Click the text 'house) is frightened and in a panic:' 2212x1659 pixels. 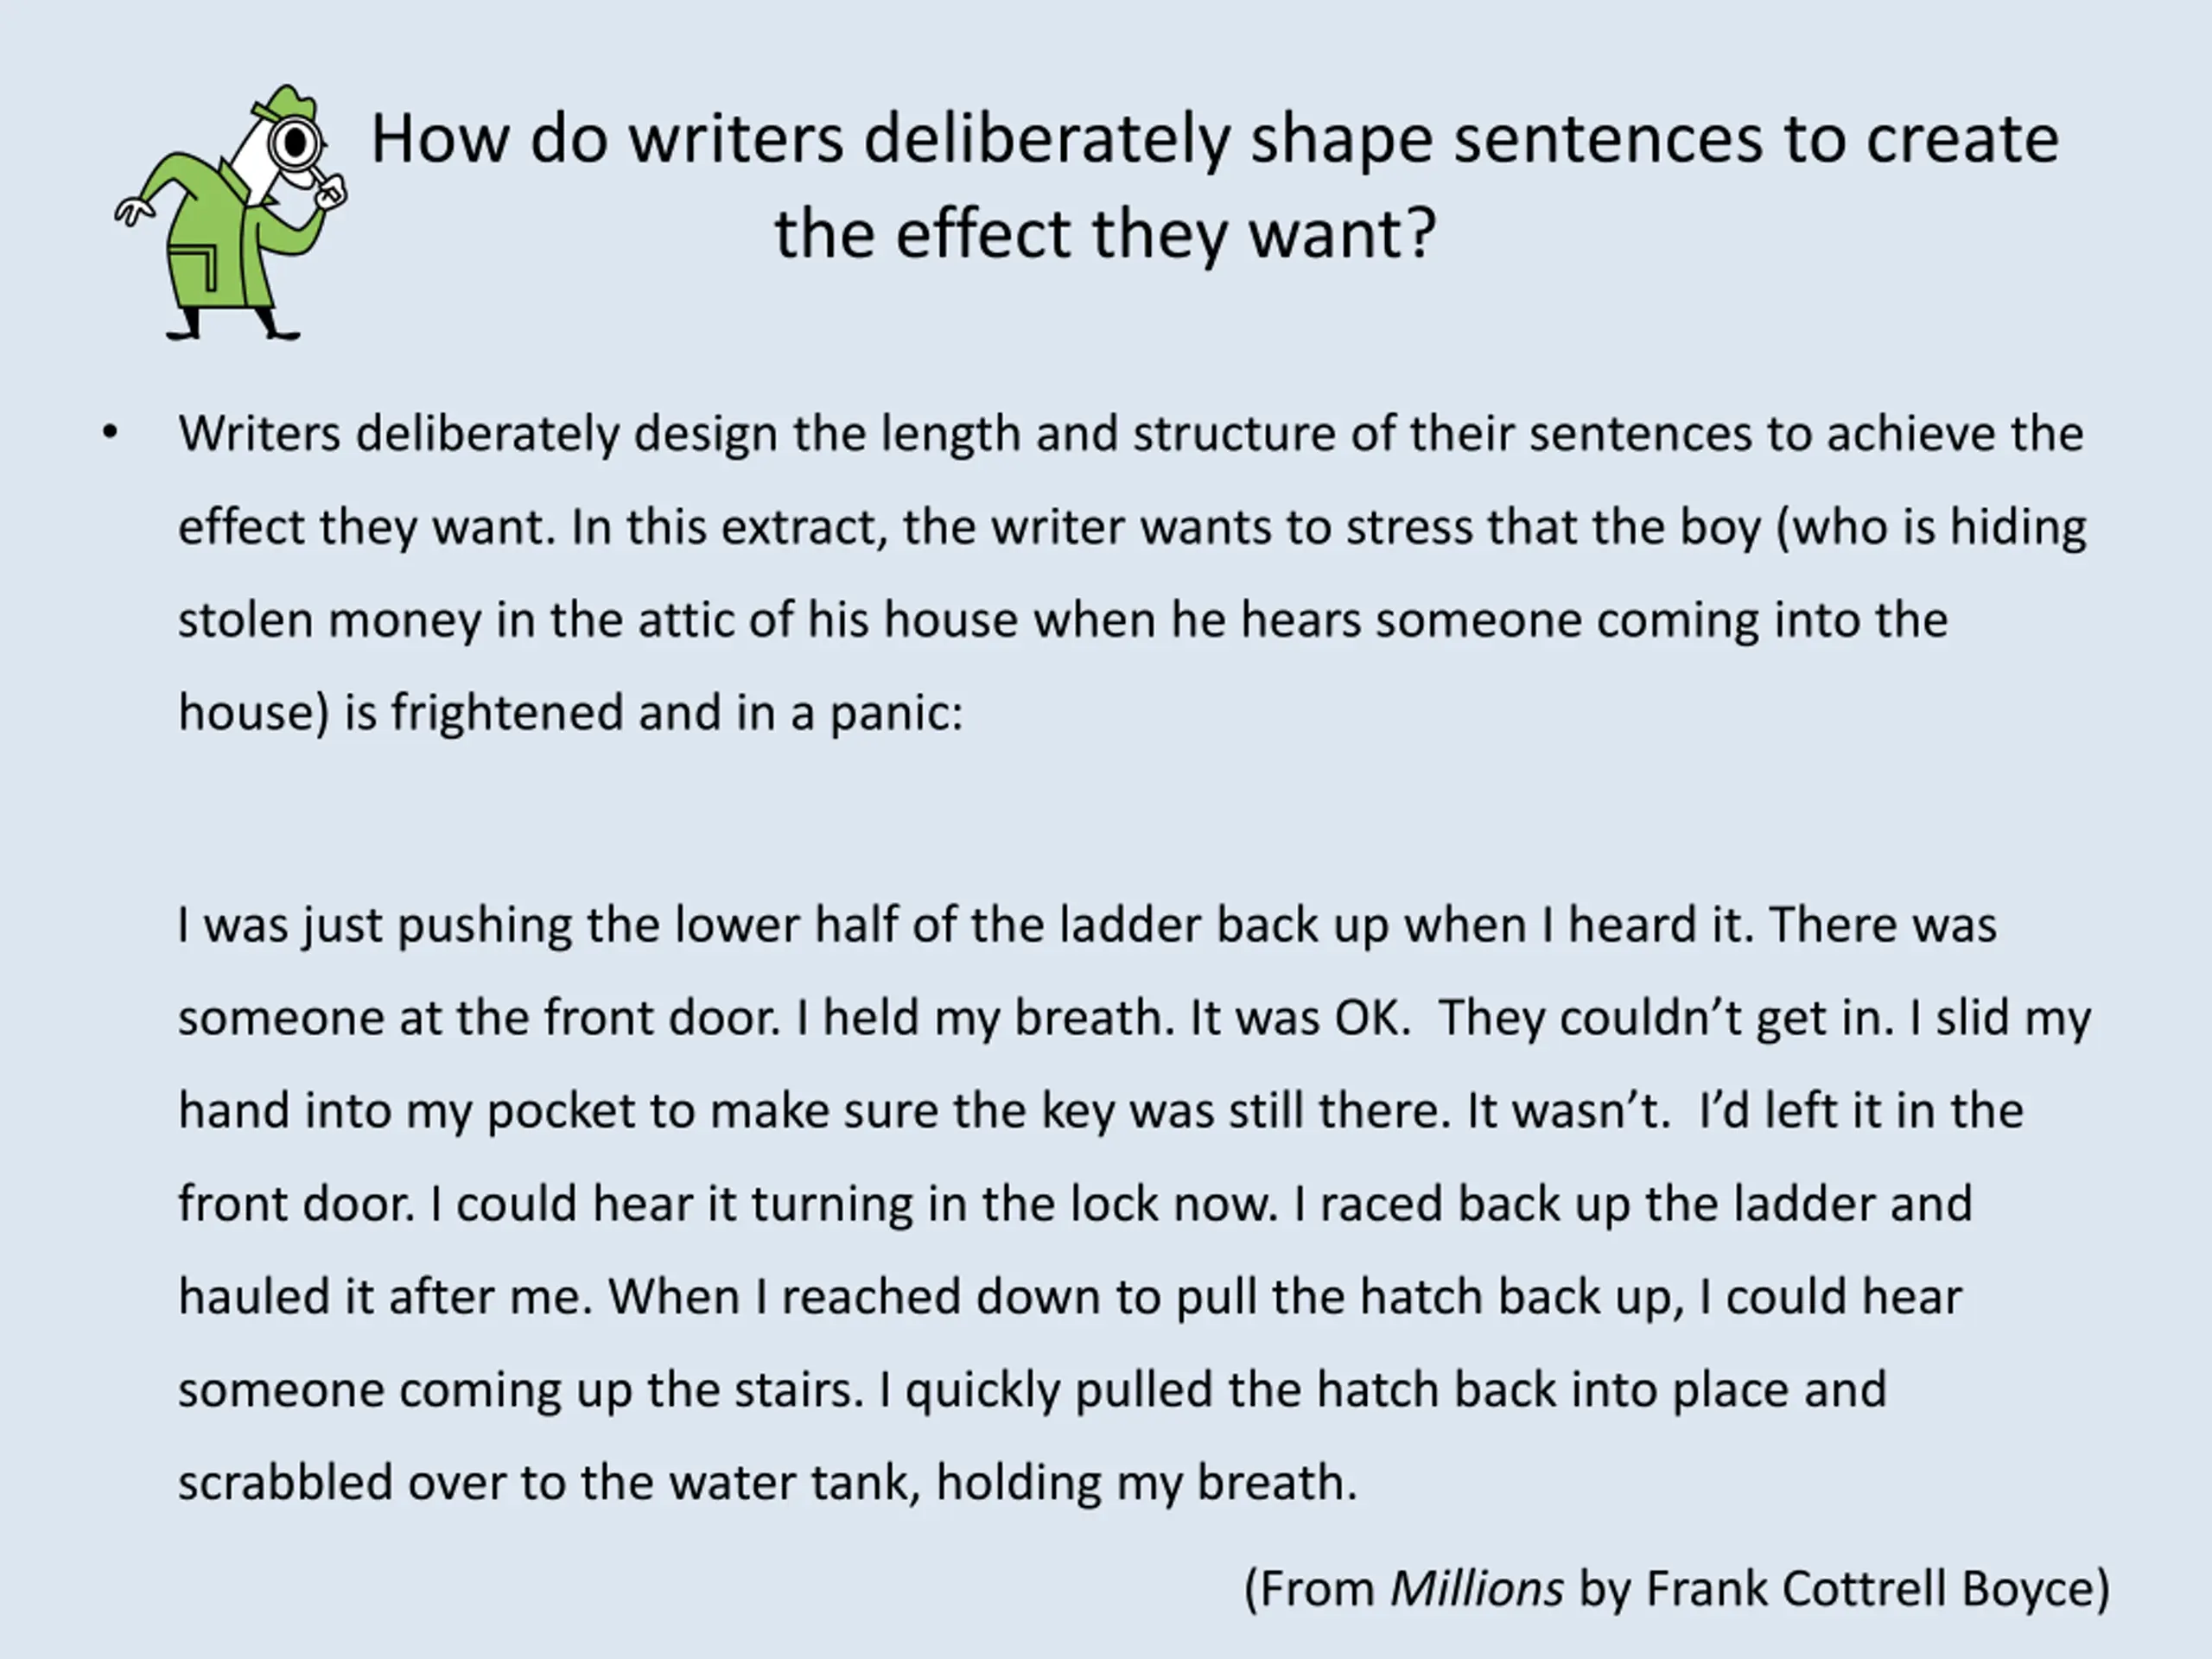point(570,714)
